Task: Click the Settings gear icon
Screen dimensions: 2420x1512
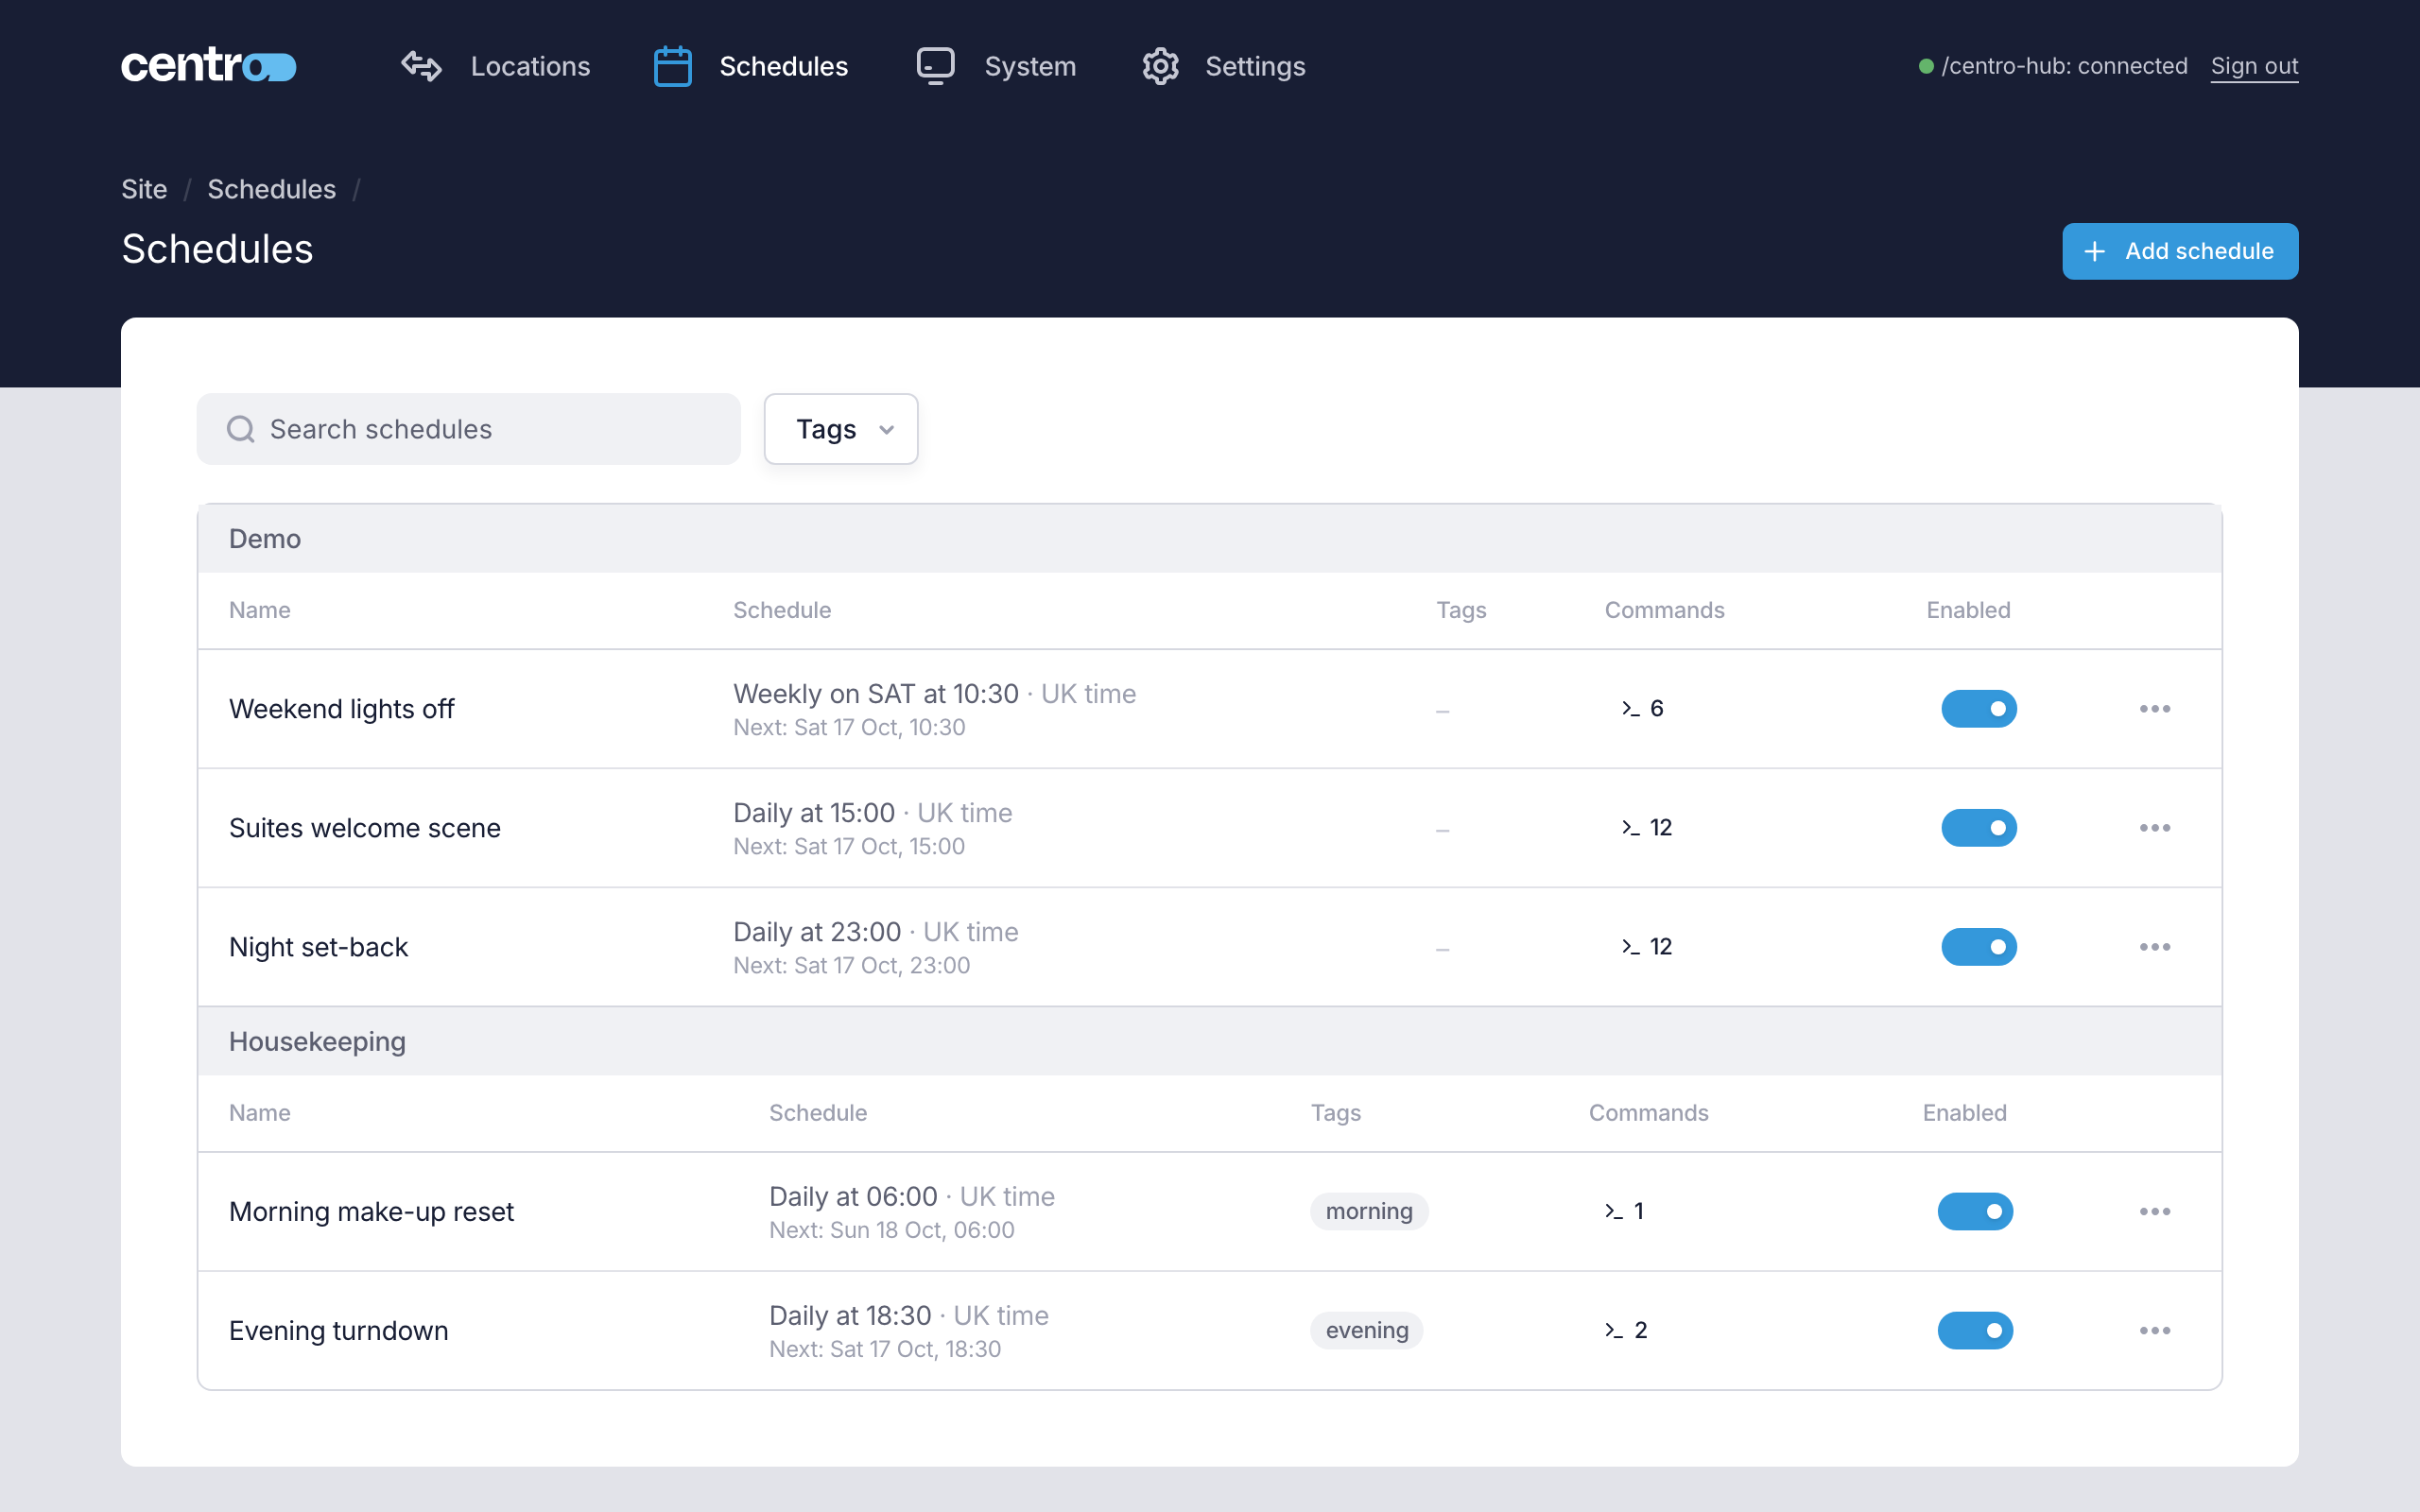Action: point(1161,66)
